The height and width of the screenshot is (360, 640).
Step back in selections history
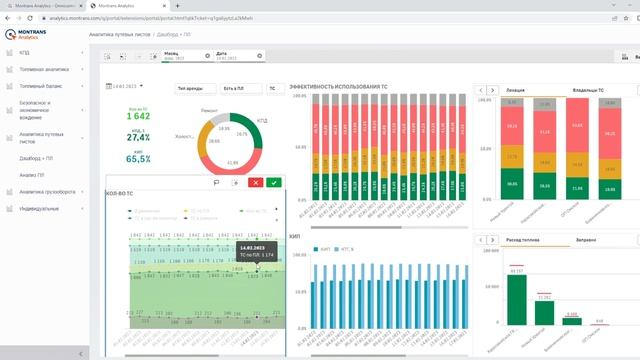pyautogui.click(x=123, y=56)
